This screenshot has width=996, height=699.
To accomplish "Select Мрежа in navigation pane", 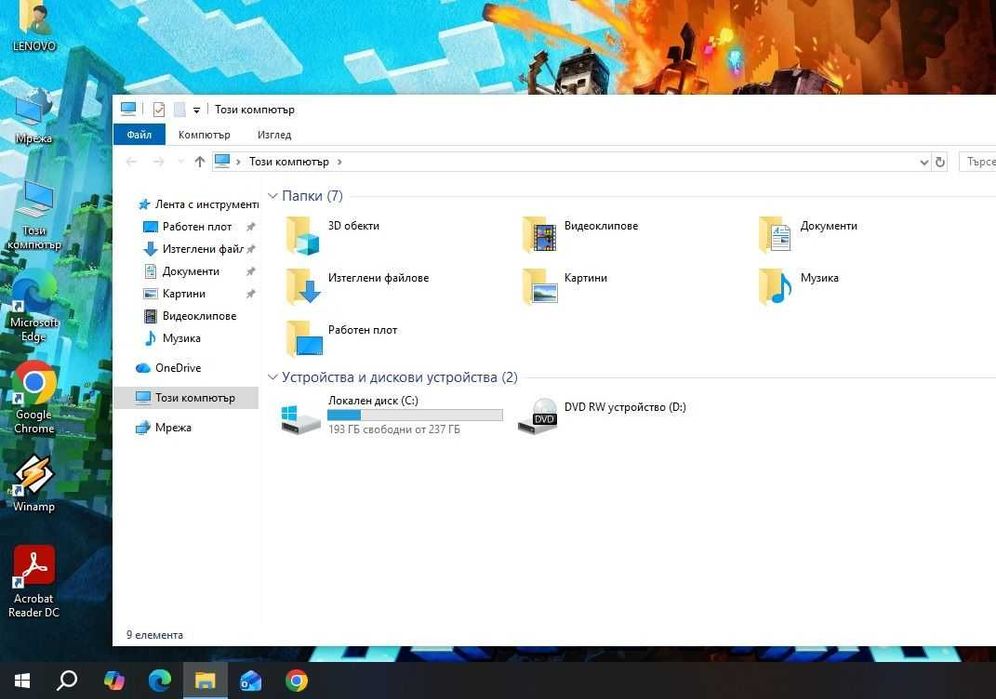I will (x=164, y=428).
